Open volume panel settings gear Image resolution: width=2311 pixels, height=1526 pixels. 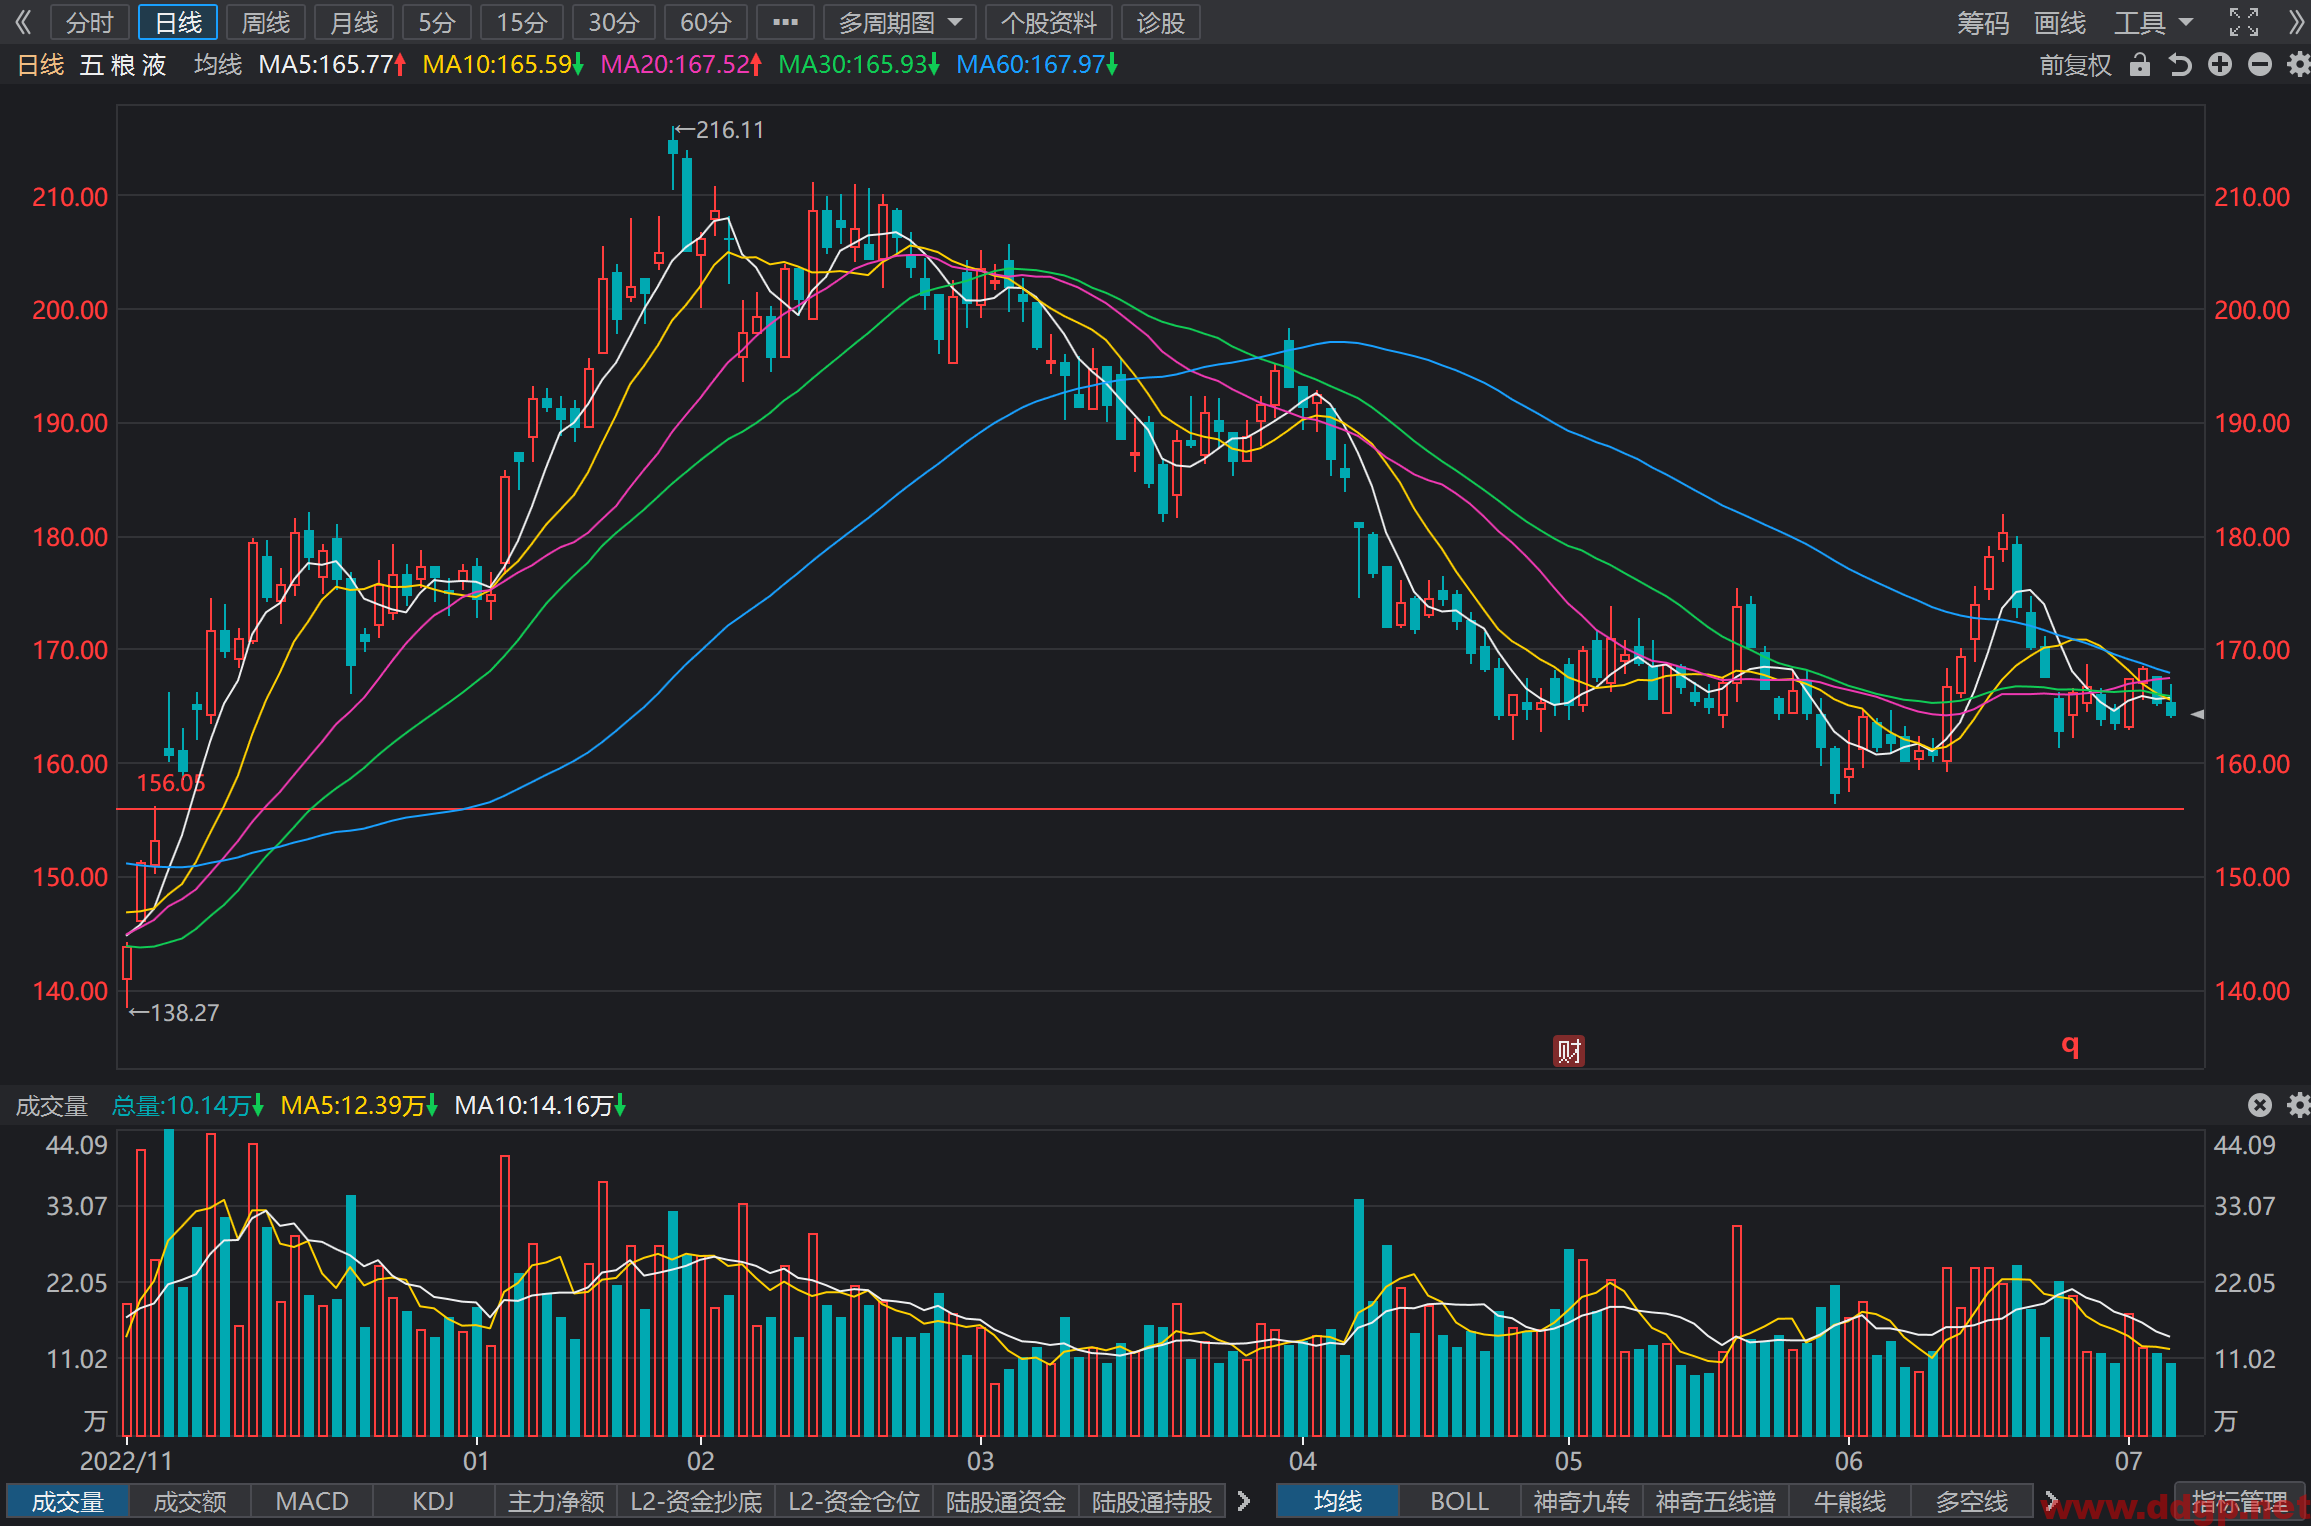[x=2299, y=1104]
